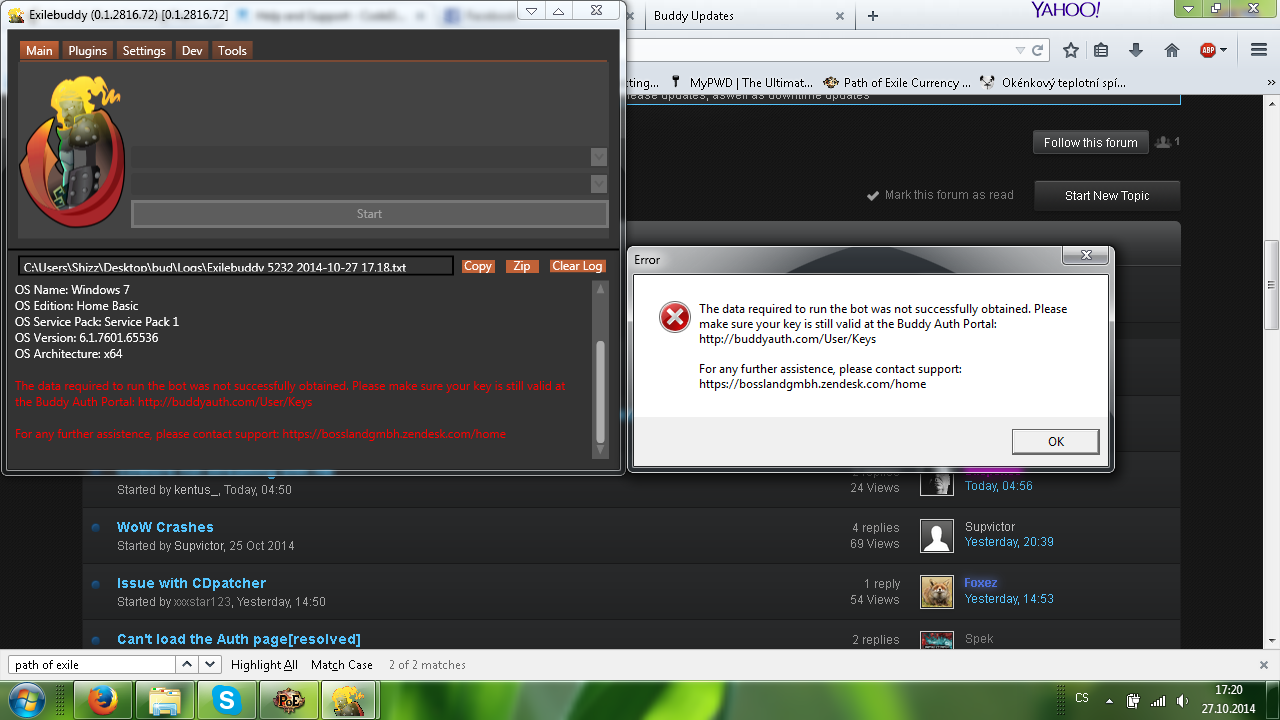Open the browser downloads arrow icon

click(1136, 50)
